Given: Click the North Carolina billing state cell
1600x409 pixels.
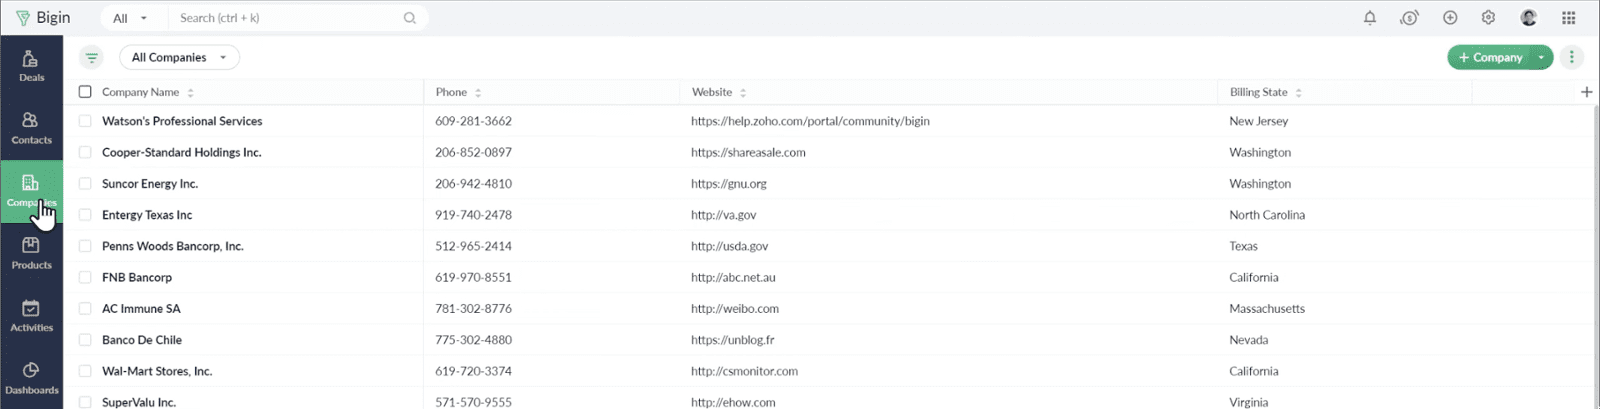Looking at the screenshot, I should tap(1267, 215).
